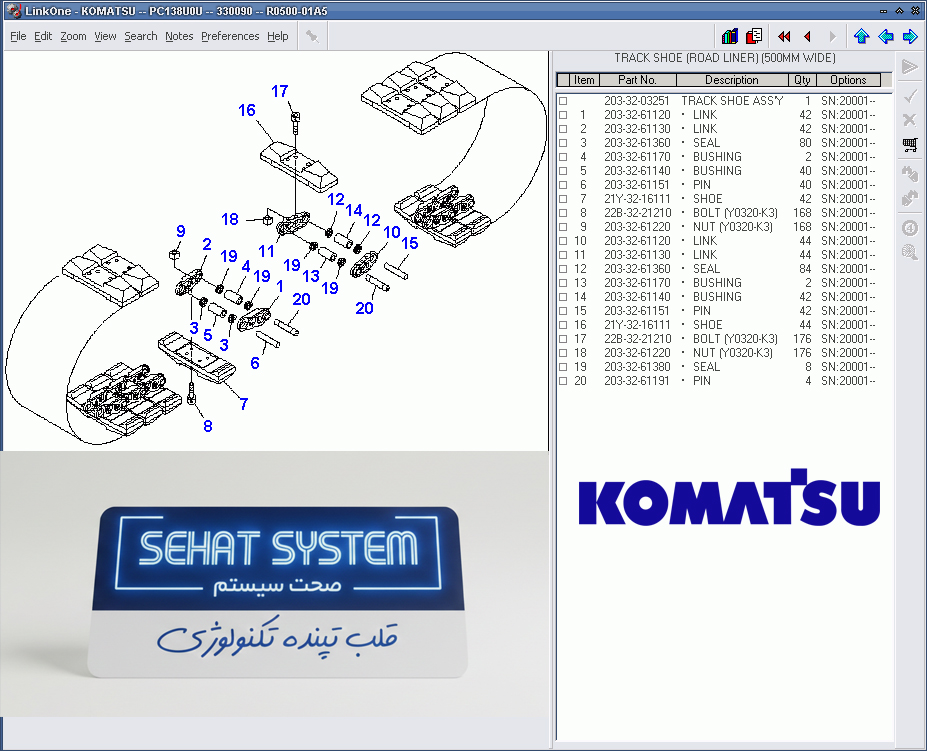Click the Description column header
Image resolution: width=927 pixels, height=751 pixels.
pos(732,80)
